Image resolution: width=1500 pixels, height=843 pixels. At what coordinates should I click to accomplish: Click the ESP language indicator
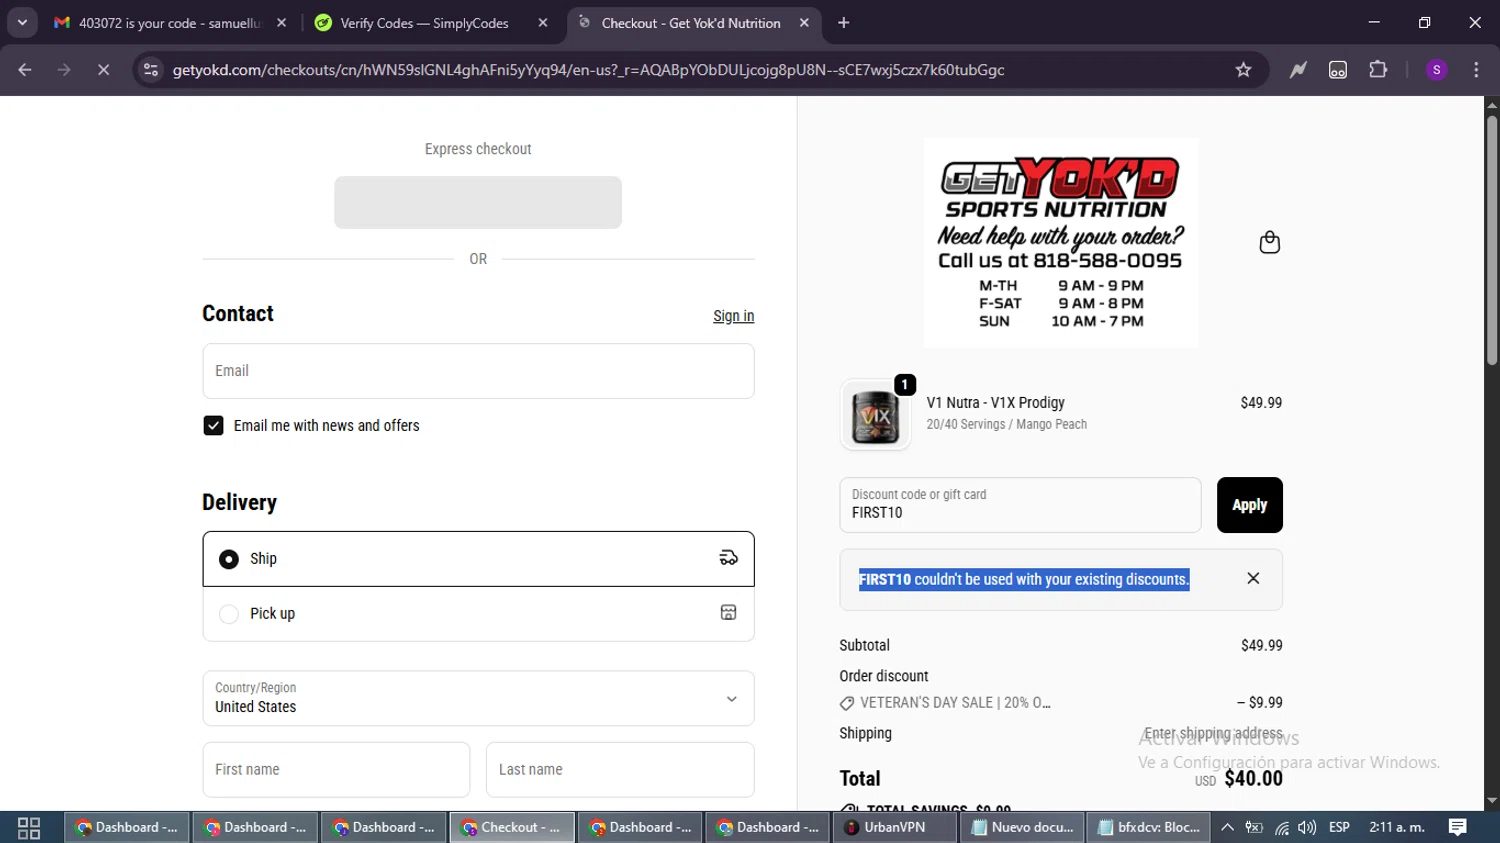coord(1339,828)
